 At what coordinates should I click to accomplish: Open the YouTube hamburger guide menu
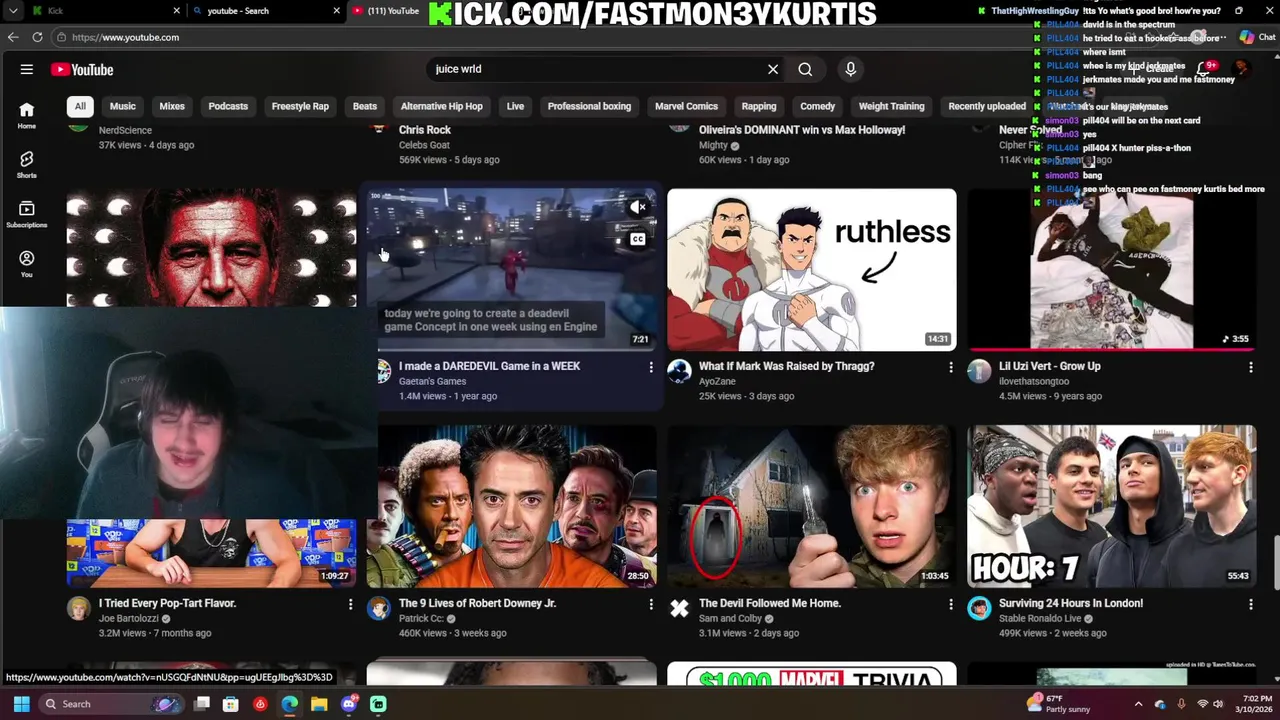[27, 69]
